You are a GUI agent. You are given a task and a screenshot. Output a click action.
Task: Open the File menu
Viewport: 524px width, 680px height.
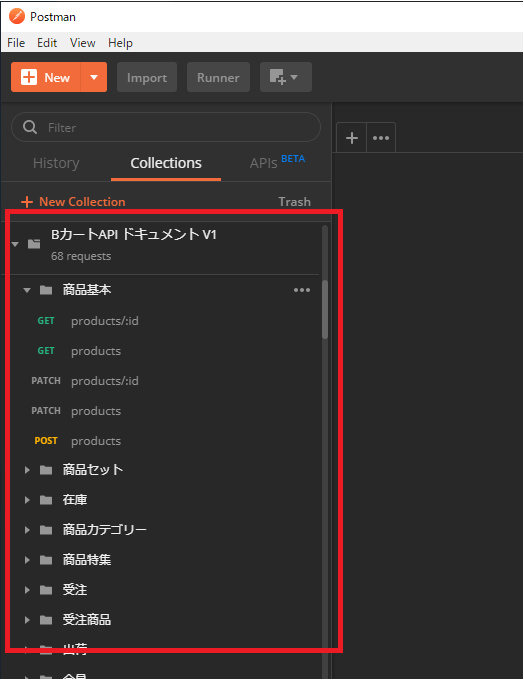16,42
